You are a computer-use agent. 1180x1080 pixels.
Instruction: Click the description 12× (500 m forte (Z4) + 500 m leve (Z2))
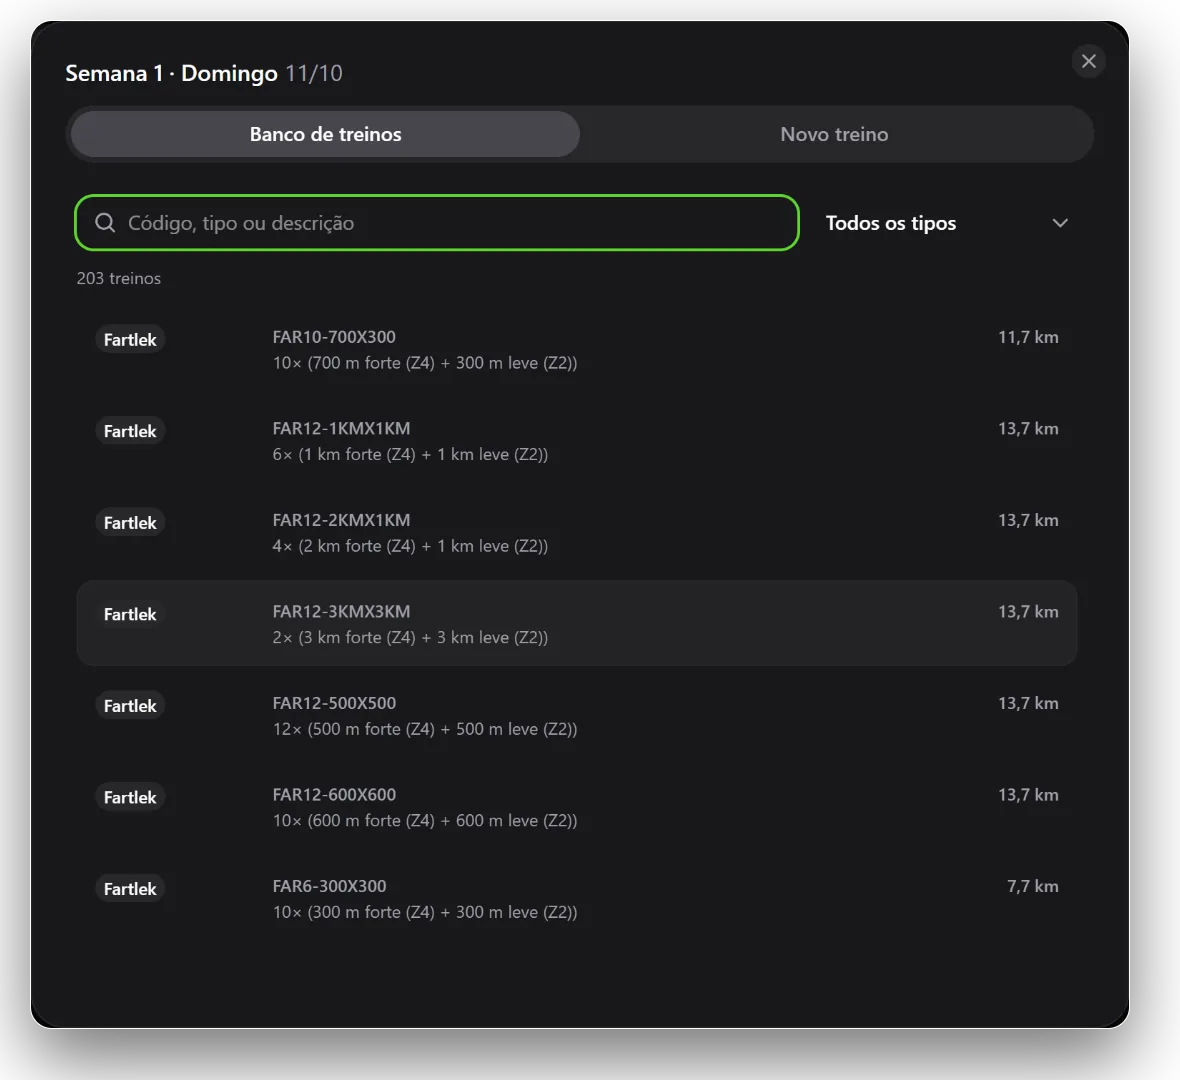click(424, 729)
